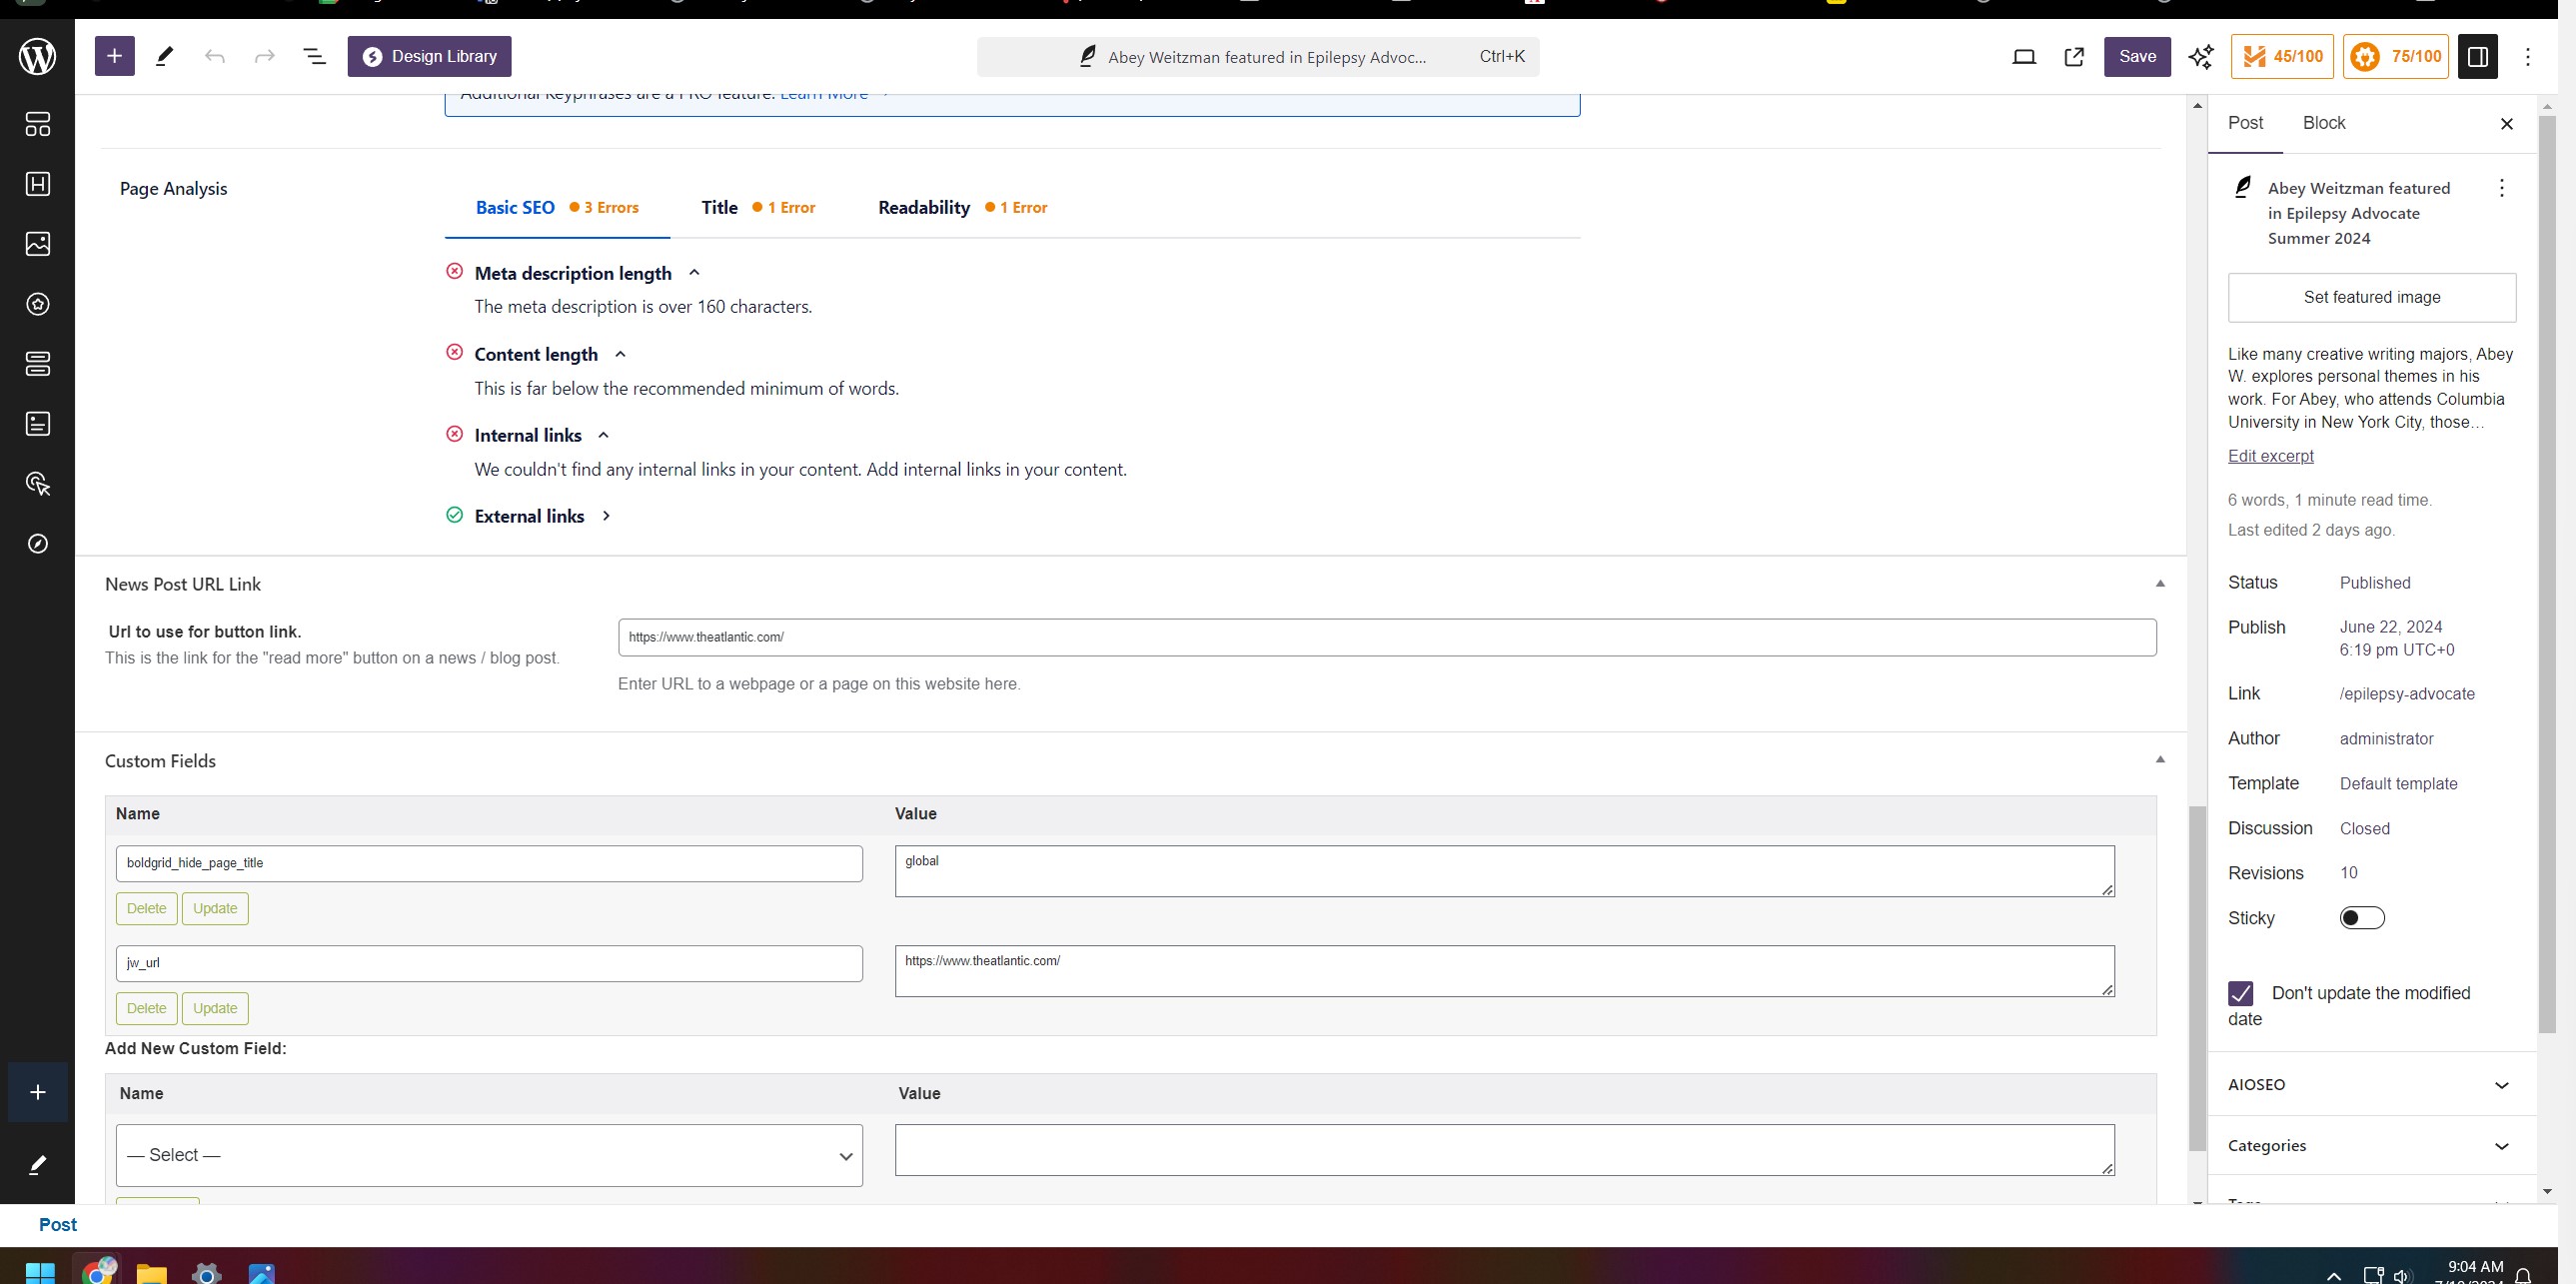Viewport: 2576px width, 1284px height.
Task: Expand the AIOSEO sidebar section
Action: (x=2372, y=1085)
